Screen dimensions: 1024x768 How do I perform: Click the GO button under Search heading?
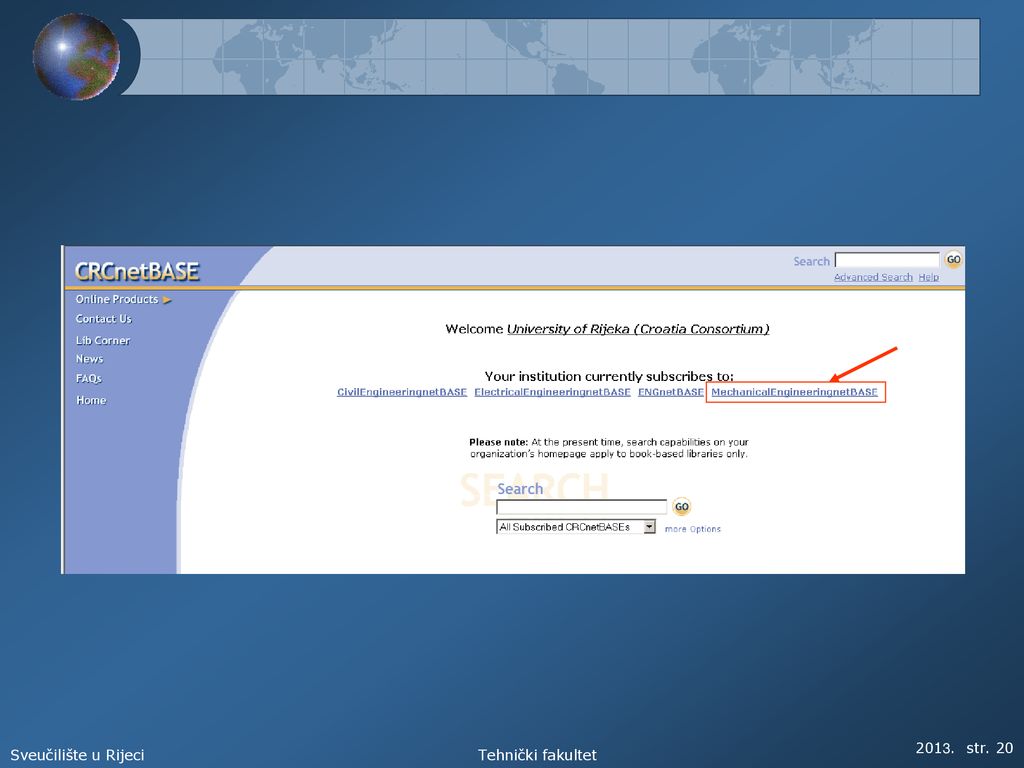pos(681,507)
